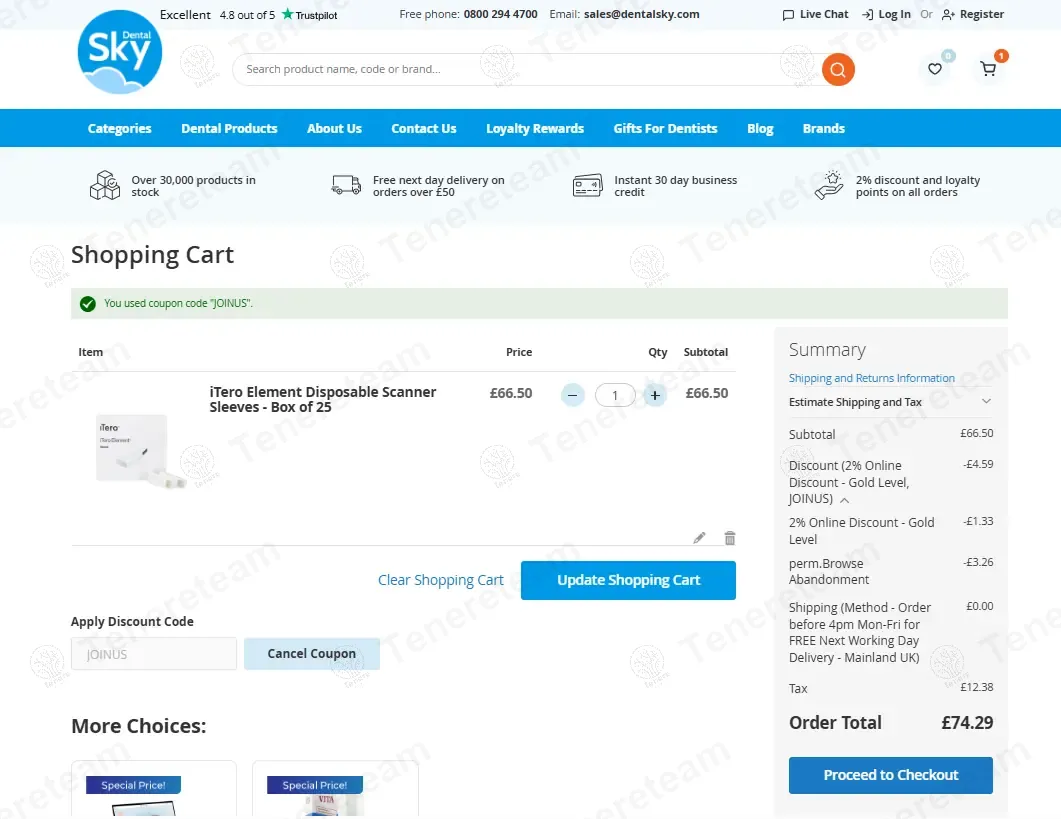
Task: Collapse the Discount breakdown chevron
Action: tap(844, 500)
